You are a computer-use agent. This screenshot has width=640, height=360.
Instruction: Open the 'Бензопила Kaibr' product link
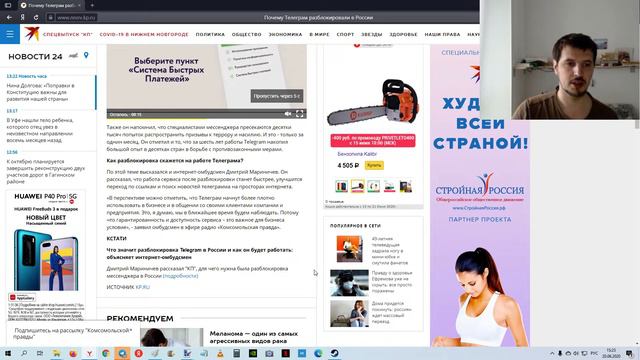[357, 154]
